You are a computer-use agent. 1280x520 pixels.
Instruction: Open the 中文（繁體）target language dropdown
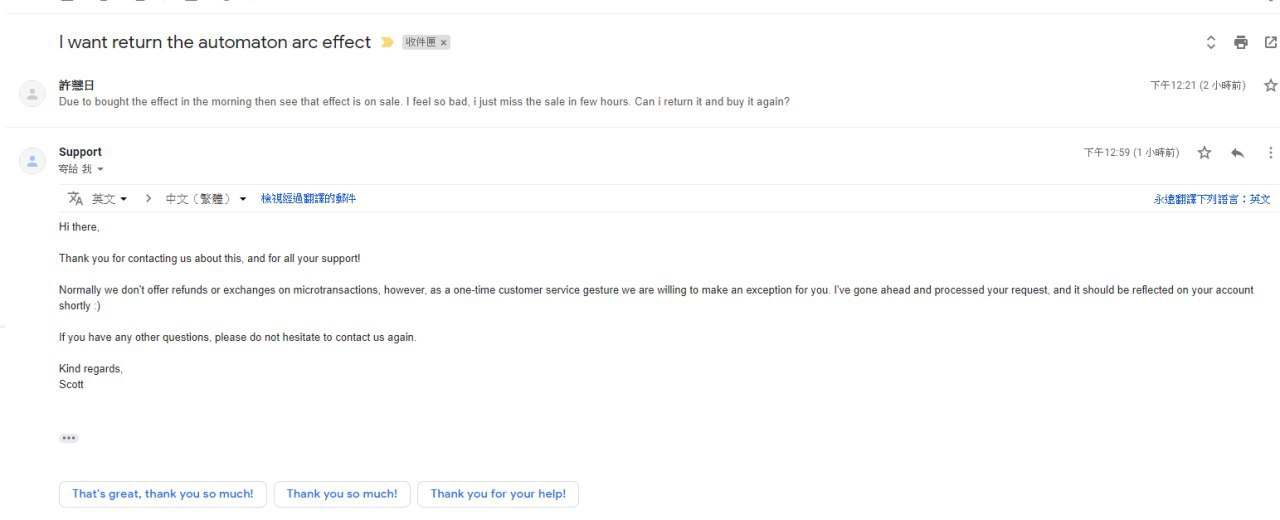pyautogui.click(x=205, y=199)
